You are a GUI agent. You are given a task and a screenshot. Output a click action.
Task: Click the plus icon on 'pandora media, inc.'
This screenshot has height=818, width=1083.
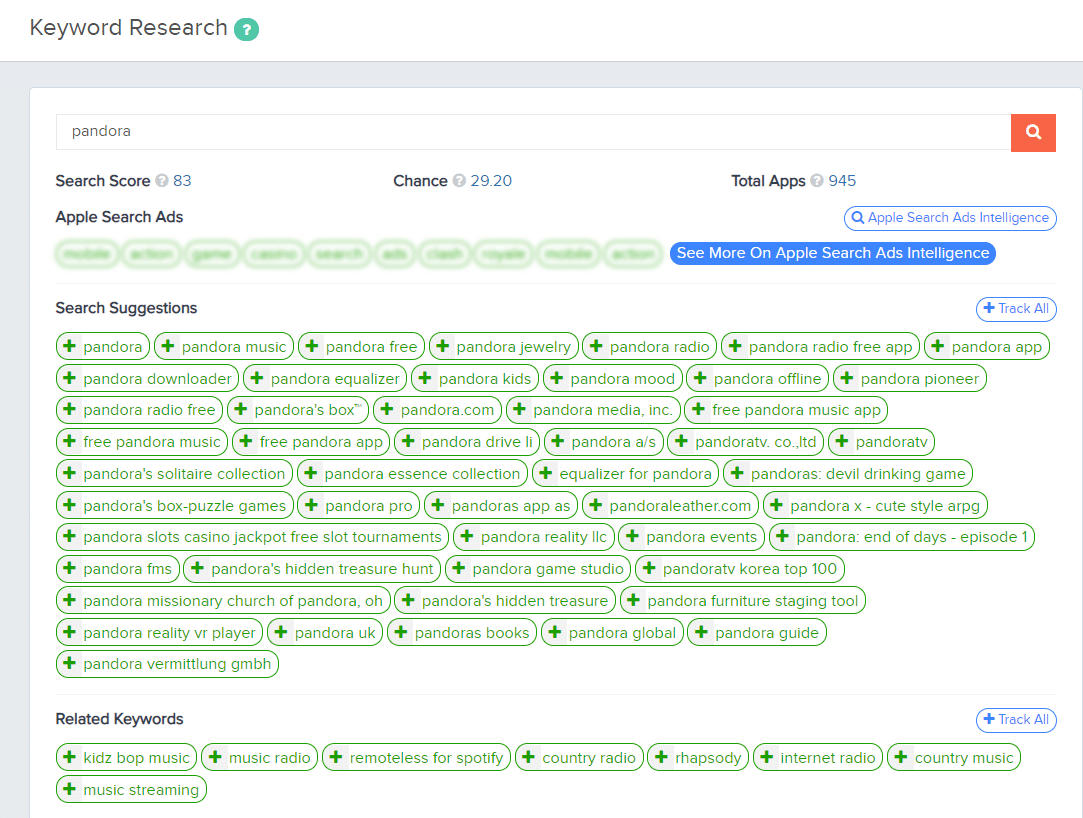click(519, 409)
